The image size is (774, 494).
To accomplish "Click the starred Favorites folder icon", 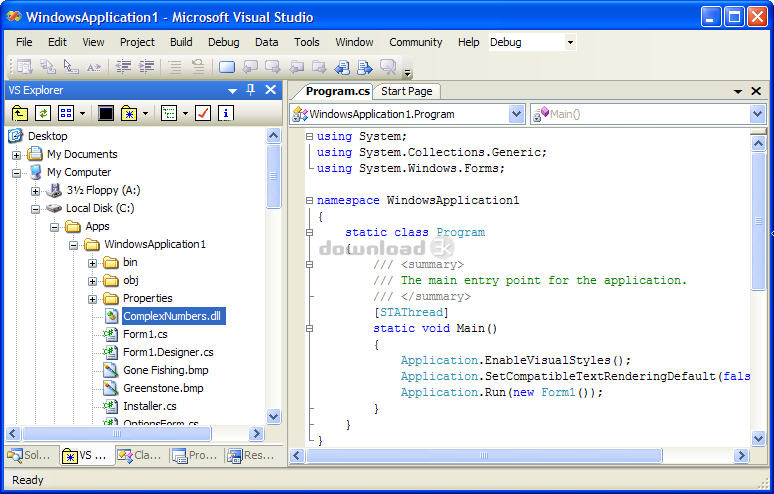I will [129, 114].
